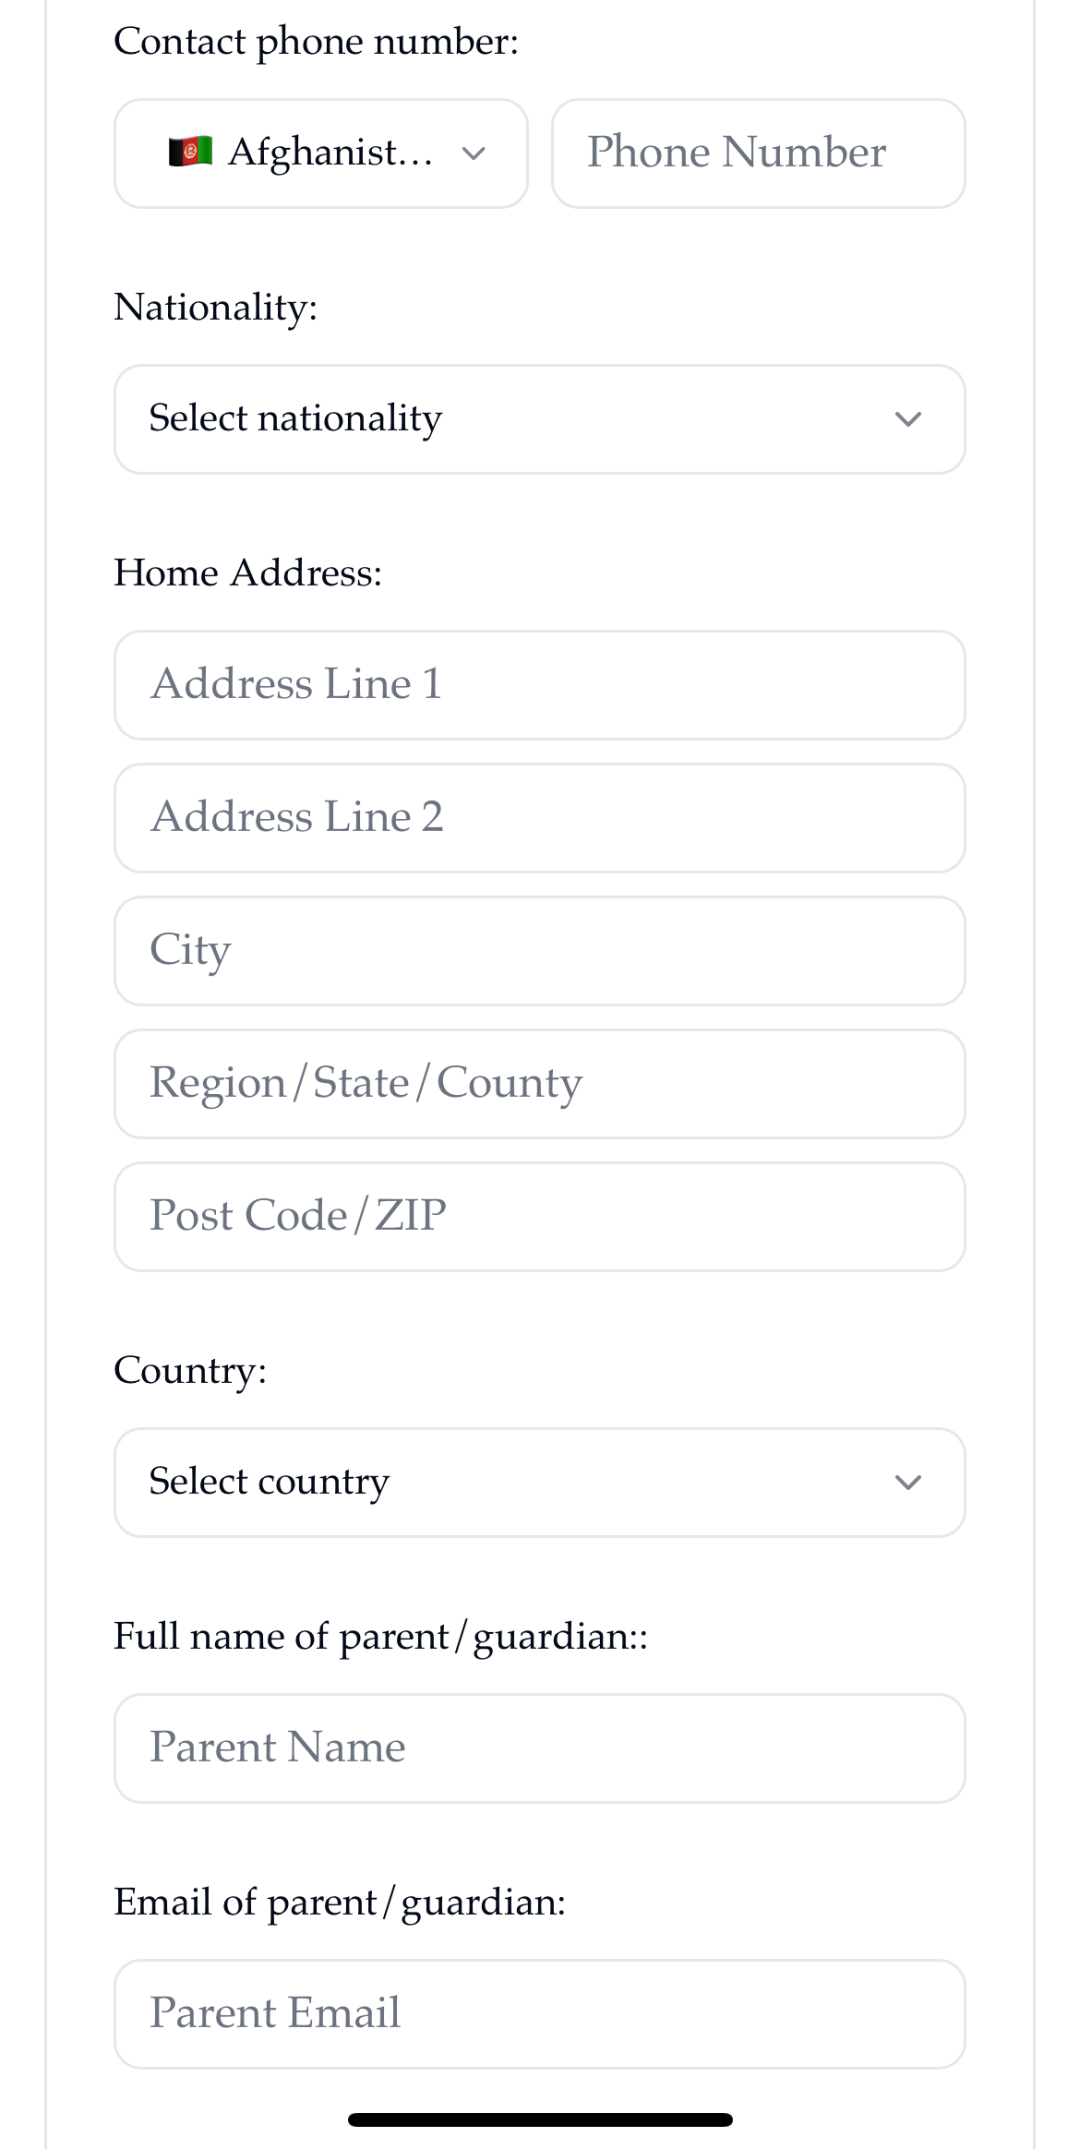The image size is (1080, 2149).
Task: Click the "Contact phone number:" label
Action: point(316,42)
